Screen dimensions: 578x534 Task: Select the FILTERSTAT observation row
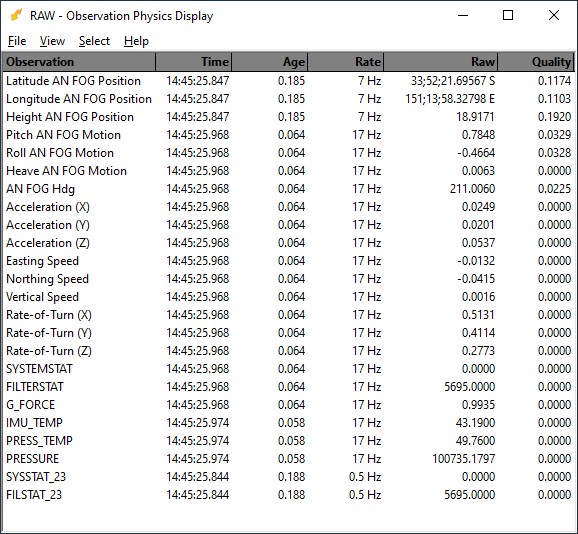pyautogui.click(x=288, y=387)
